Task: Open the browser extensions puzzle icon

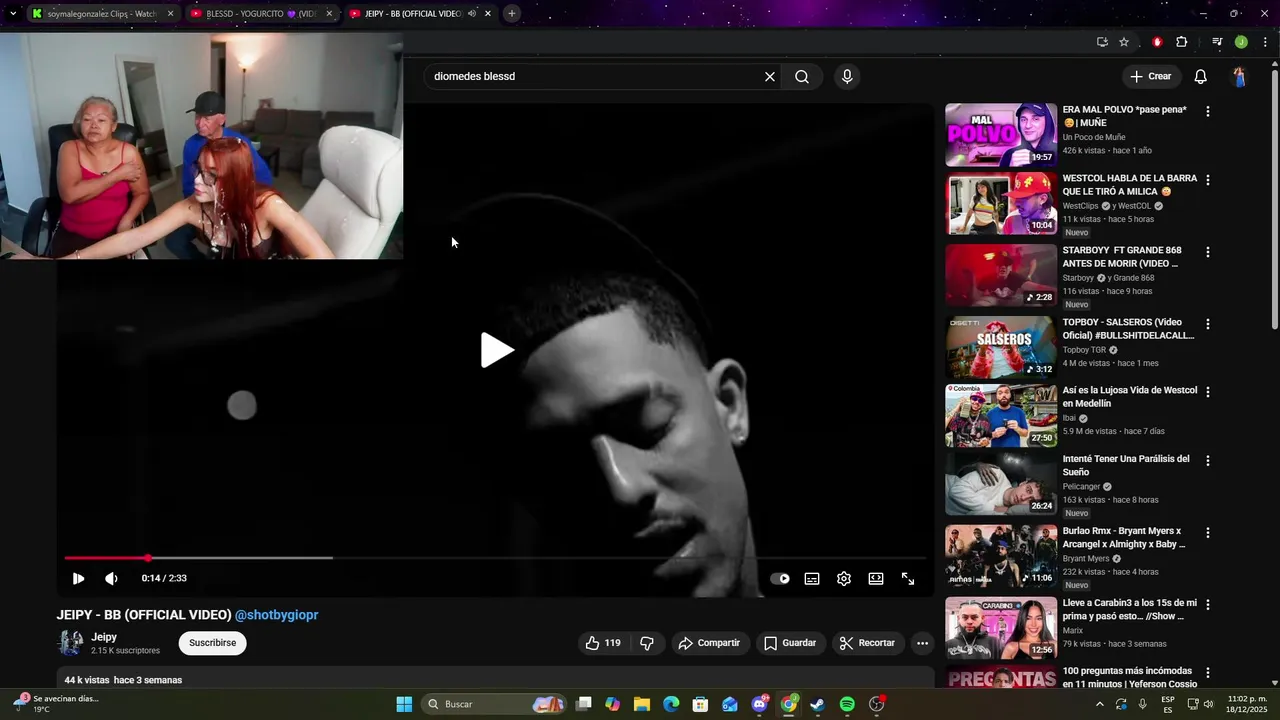Action: click(1182, 42)
